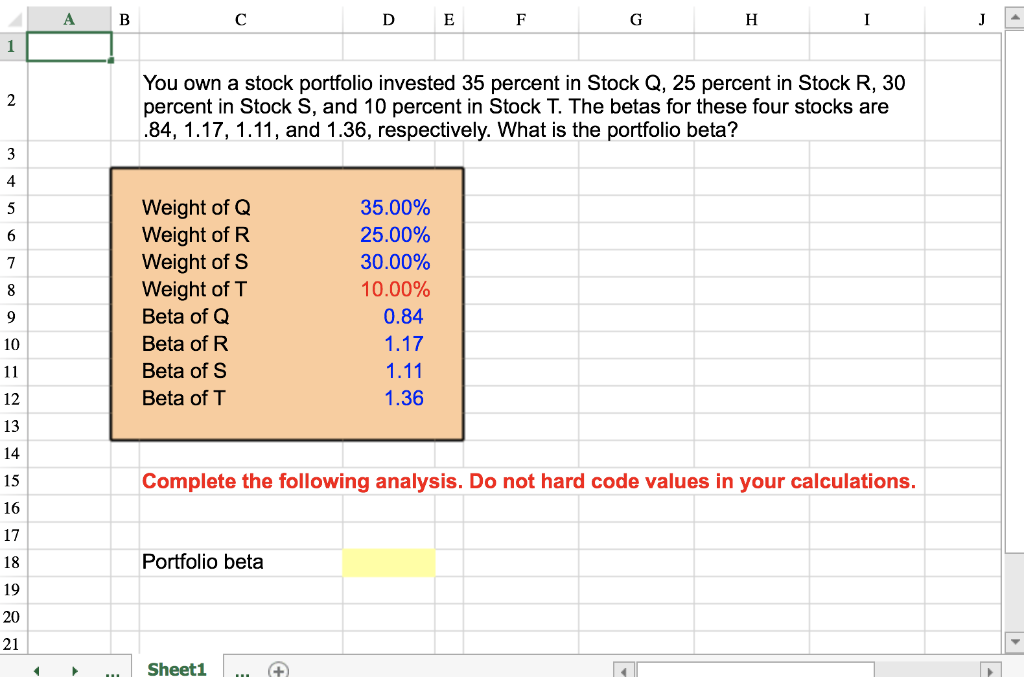
Task: Select column header D
Action: point(388,17)
